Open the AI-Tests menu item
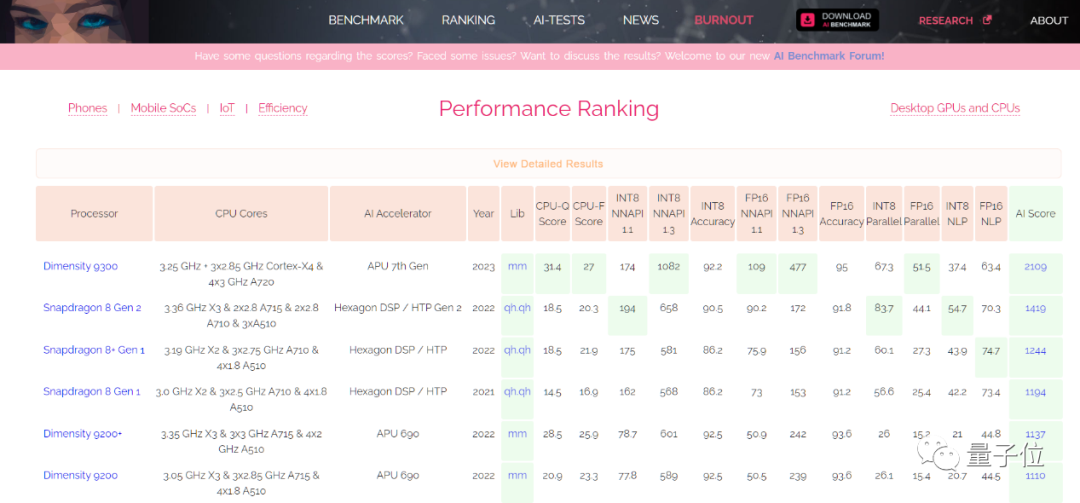 click(558, 20)
